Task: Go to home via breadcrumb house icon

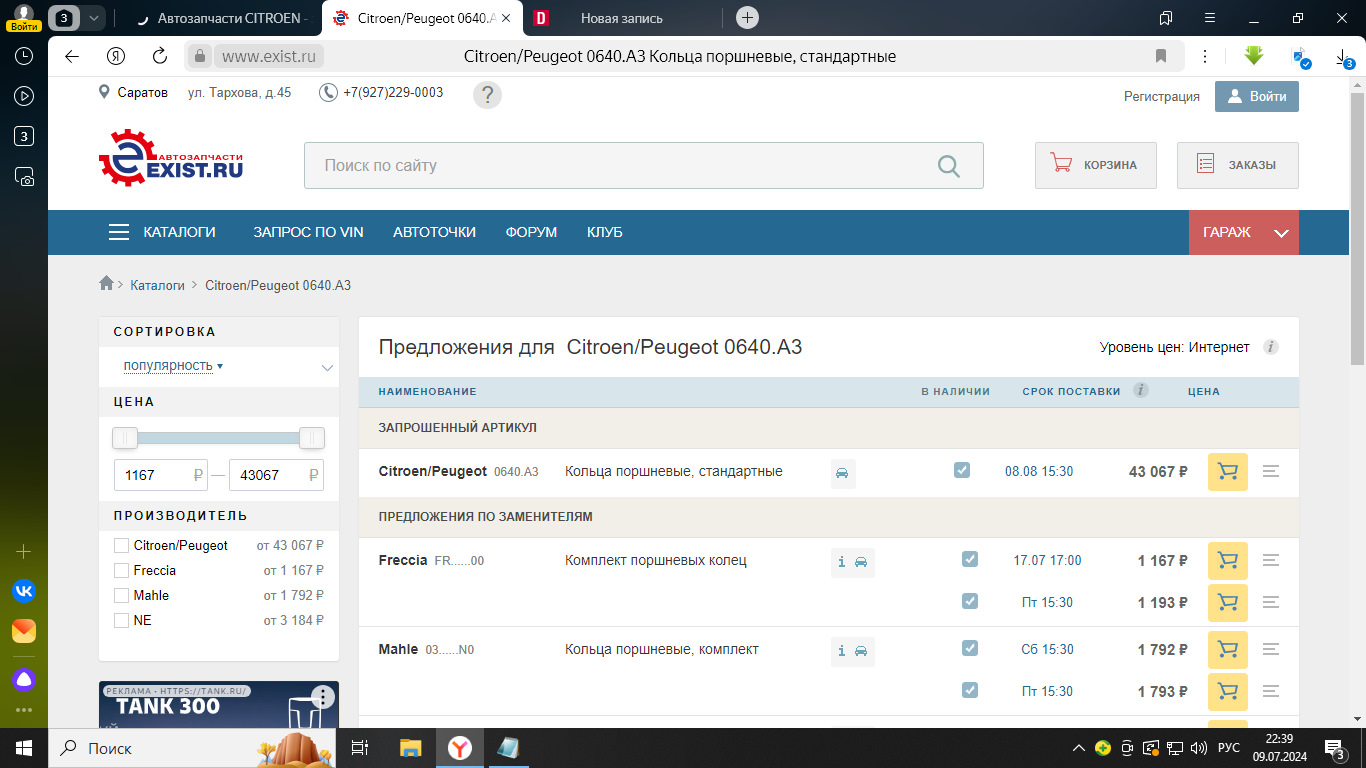Action: (106, 284)
